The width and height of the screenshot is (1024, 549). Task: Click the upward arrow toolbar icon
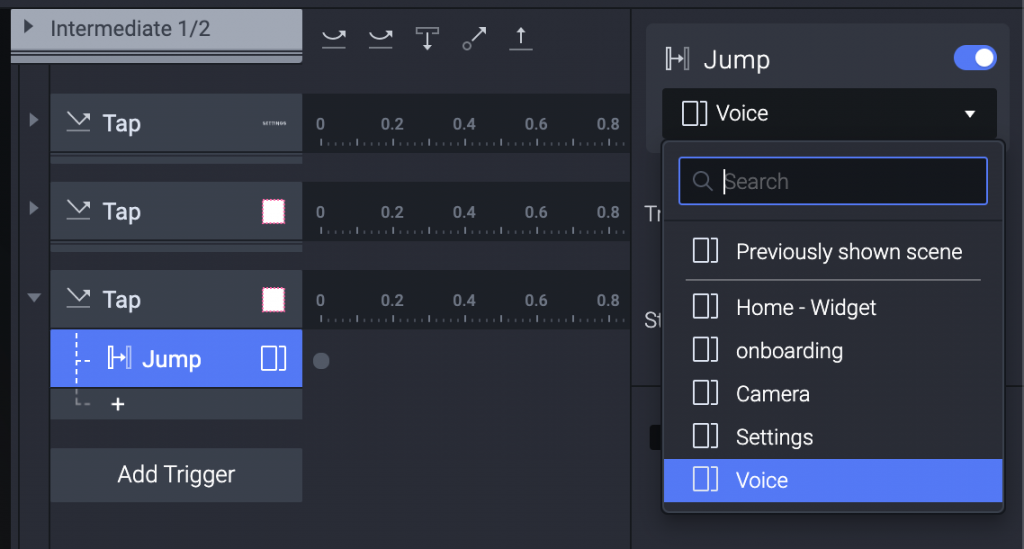(x=520, y=39)
